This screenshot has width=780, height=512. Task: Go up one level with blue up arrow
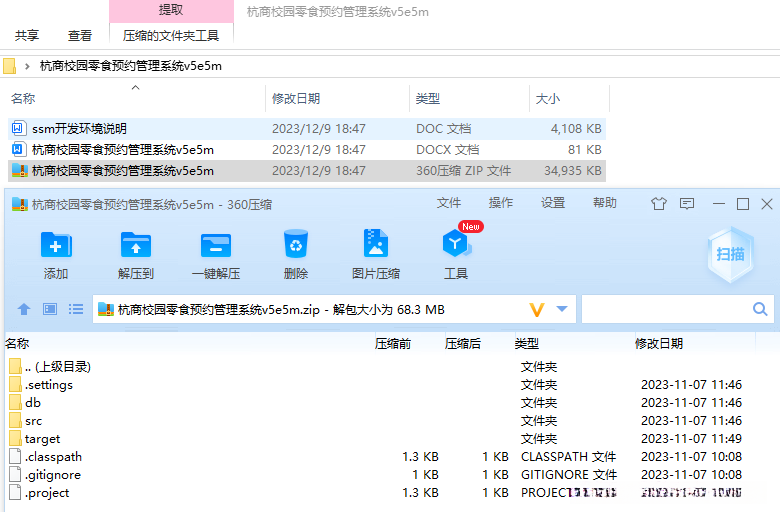24,309
